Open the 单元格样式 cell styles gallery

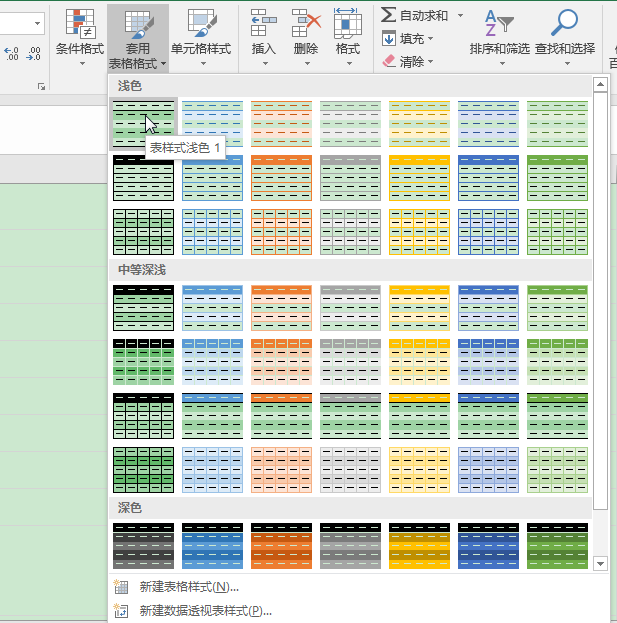pos(201,38)
